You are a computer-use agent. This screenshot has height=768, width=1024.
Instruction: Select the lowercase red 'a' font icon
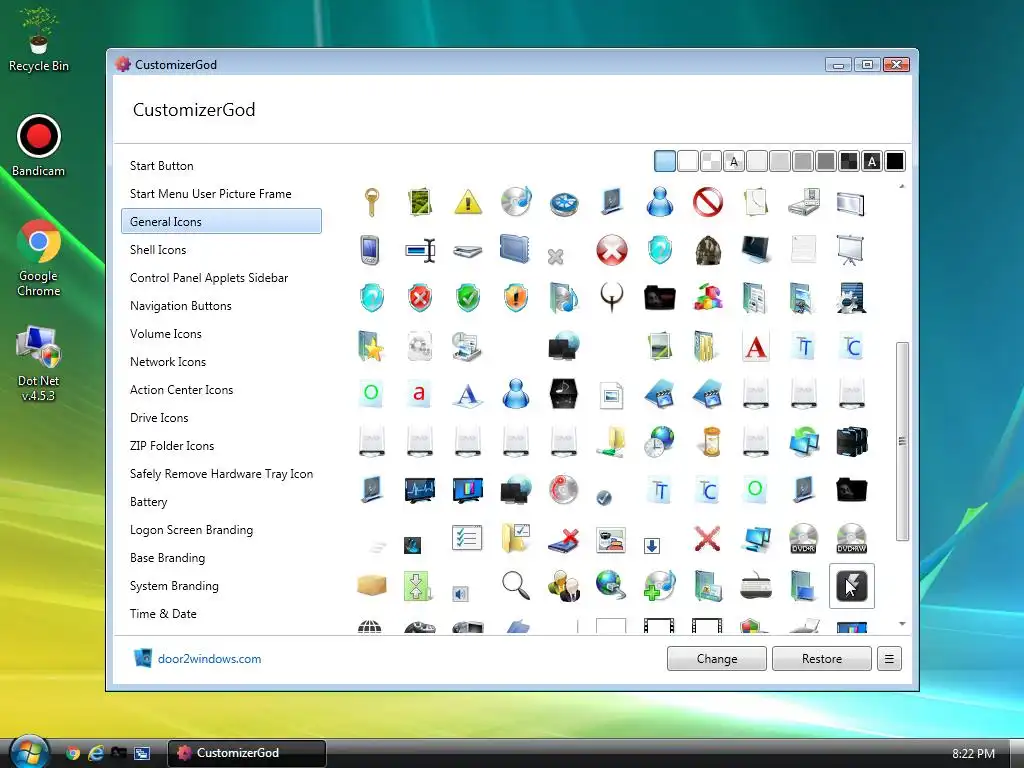coord(419,394)
